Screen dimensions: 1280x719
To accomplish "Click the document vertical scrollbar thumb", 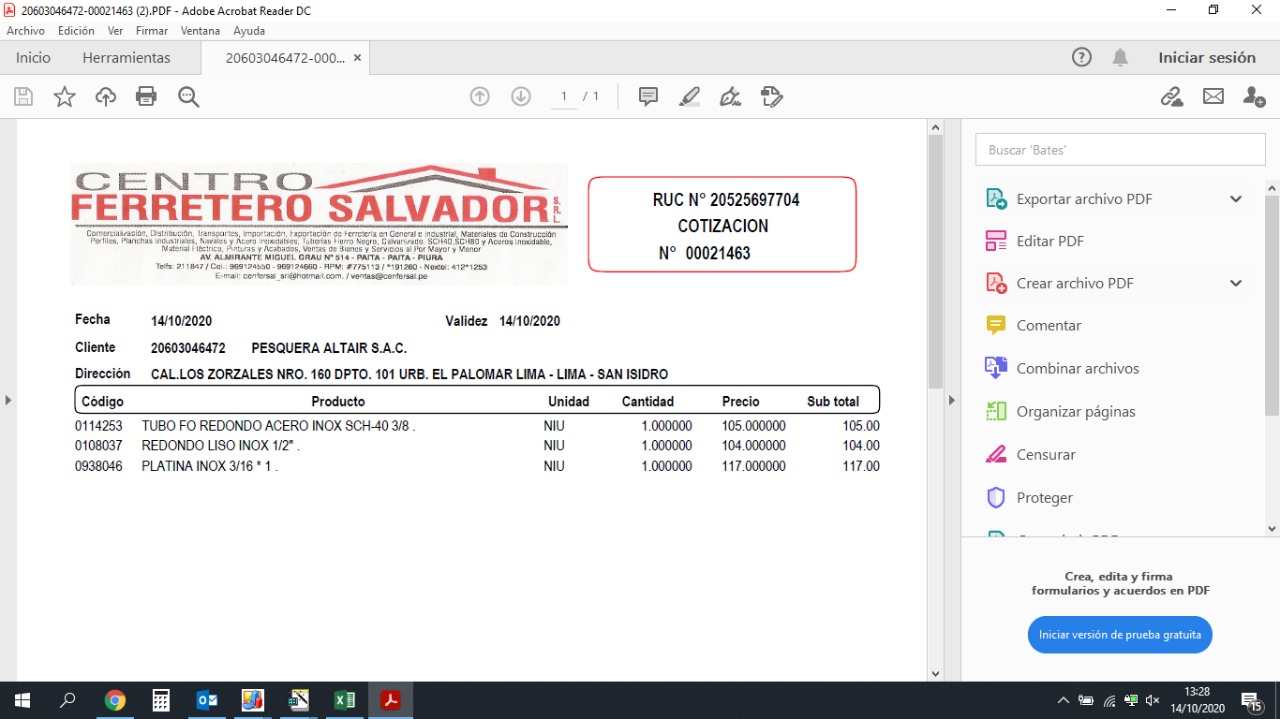I will [935, 260].
